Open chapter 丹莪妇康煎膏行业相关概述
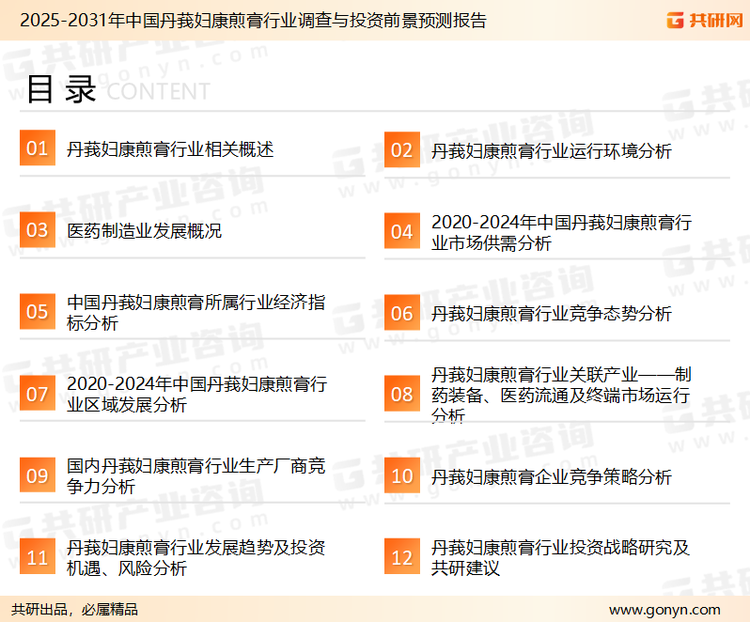Image resolution: width=750 pixels, height=622 pixels. 170,150
